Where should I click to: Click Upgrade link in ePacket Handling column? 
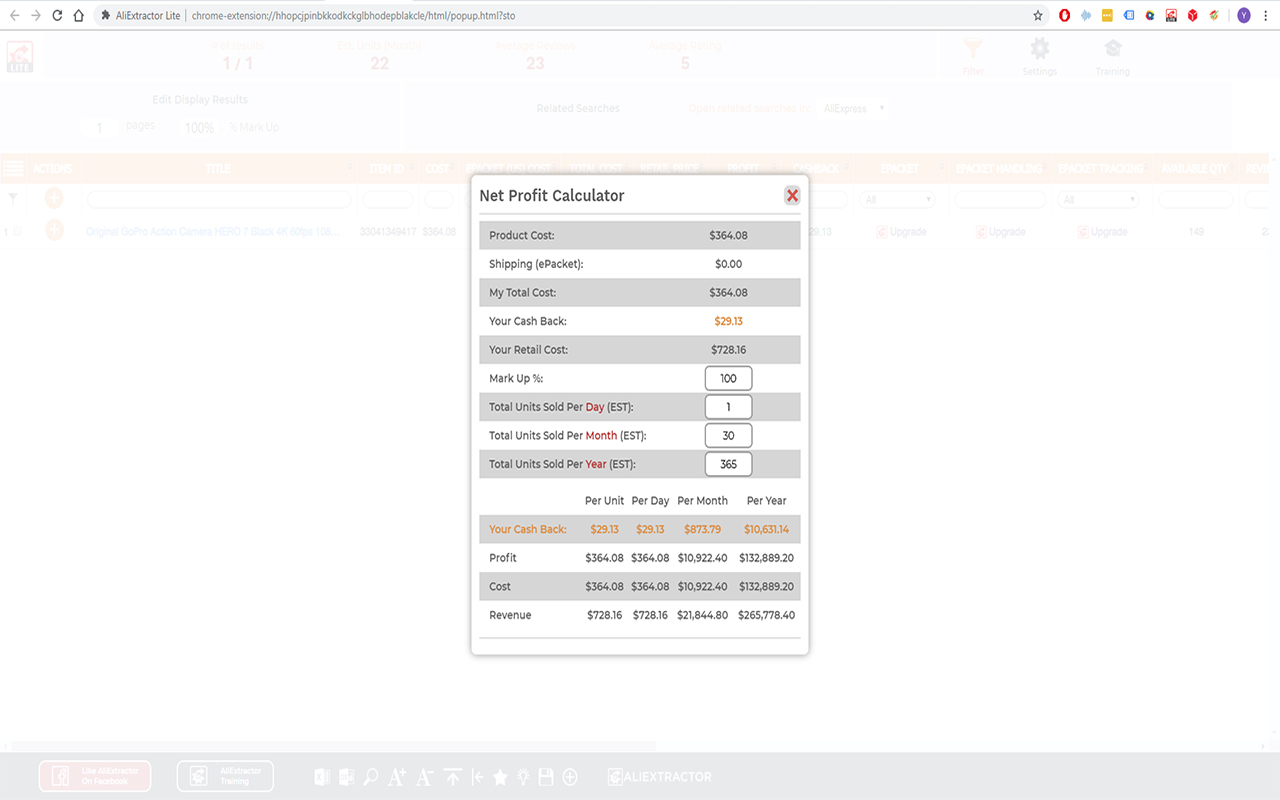point(1001,232)
